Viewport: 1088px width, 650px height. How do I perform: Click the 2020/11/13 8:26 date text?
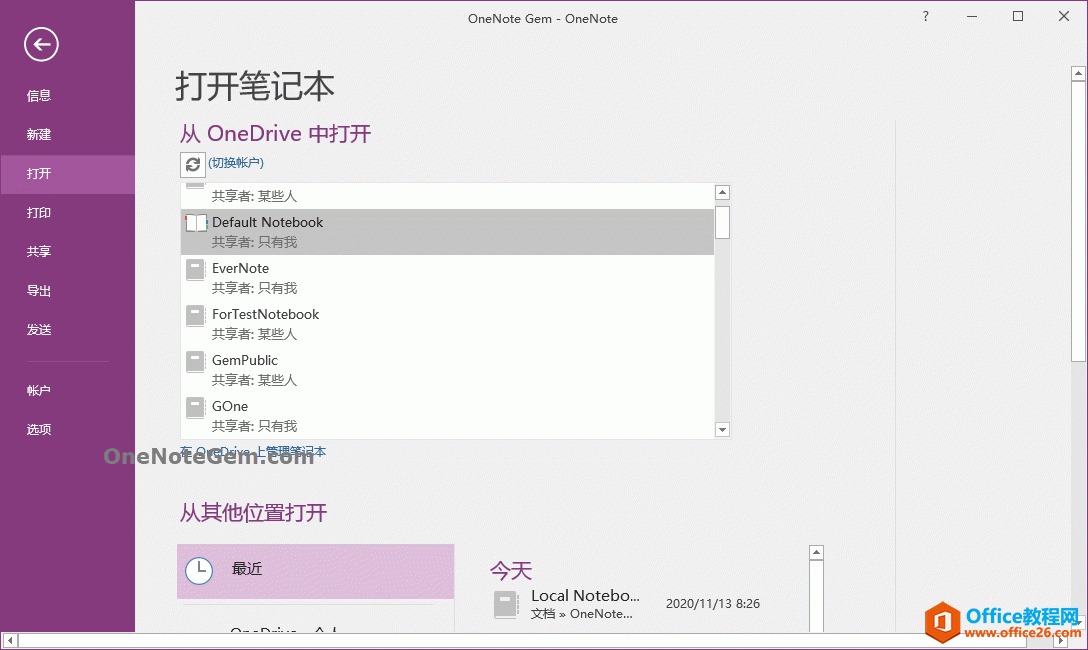pos(713,604)
